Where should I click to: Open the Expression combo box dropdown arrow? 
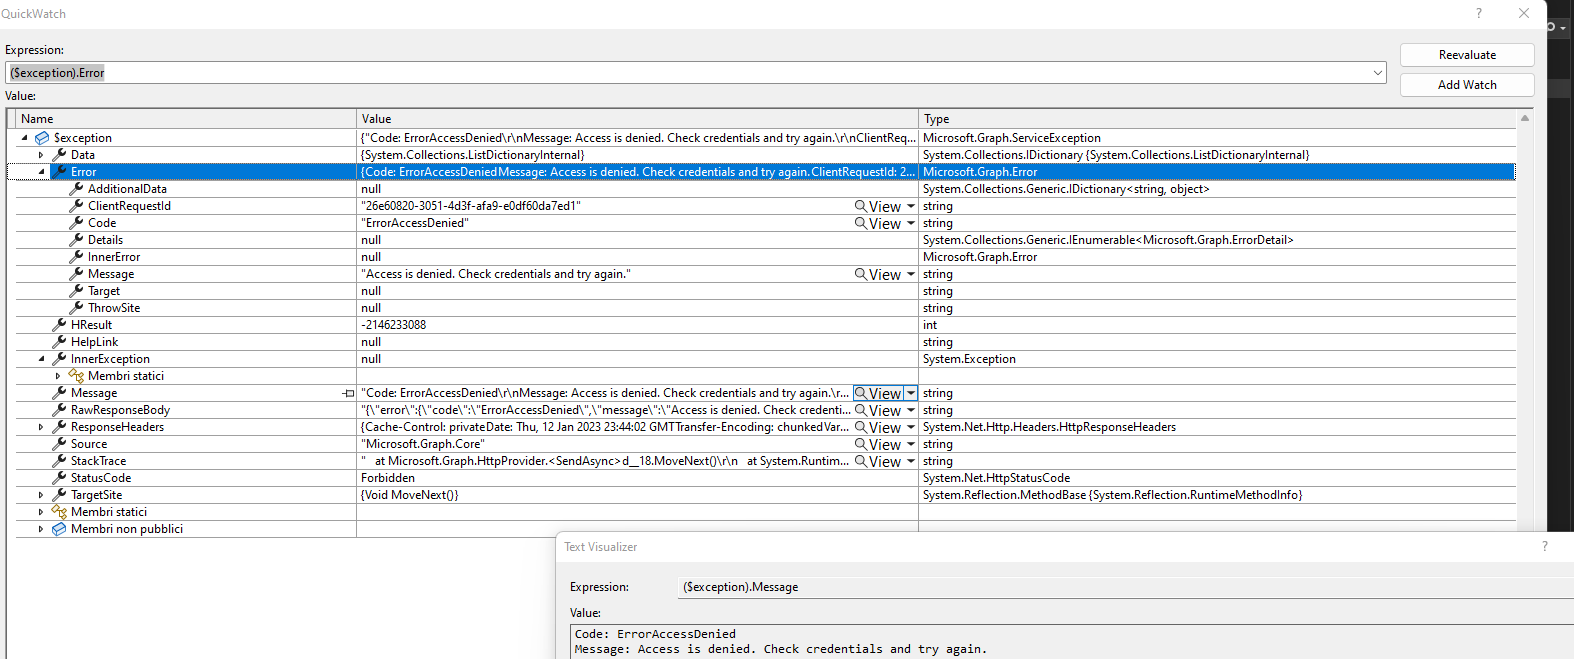pyautogui.click(x=1378, y=73)
